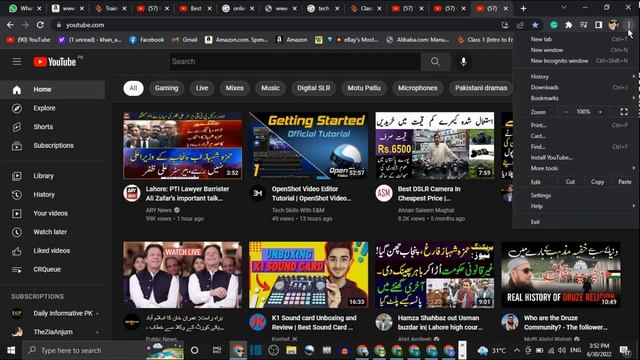Click Copy in the Edit row
640x360 pixels.
[597, 182]
